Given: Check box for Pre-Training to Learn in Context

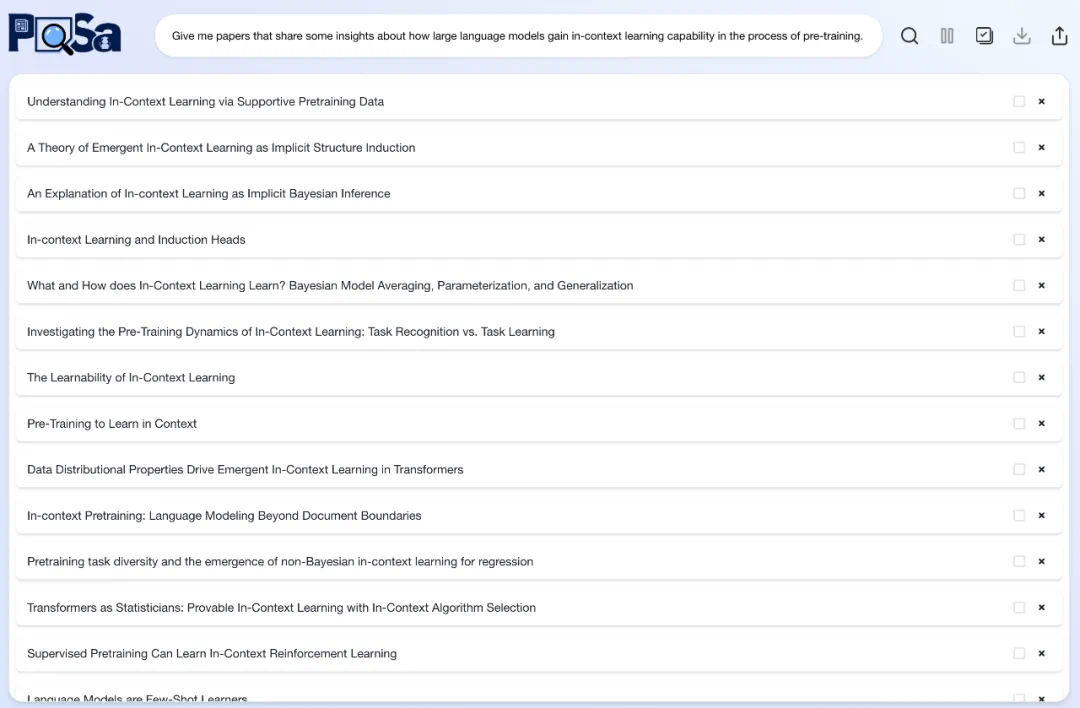Looking at the screenshot, I should (1019, 424).
